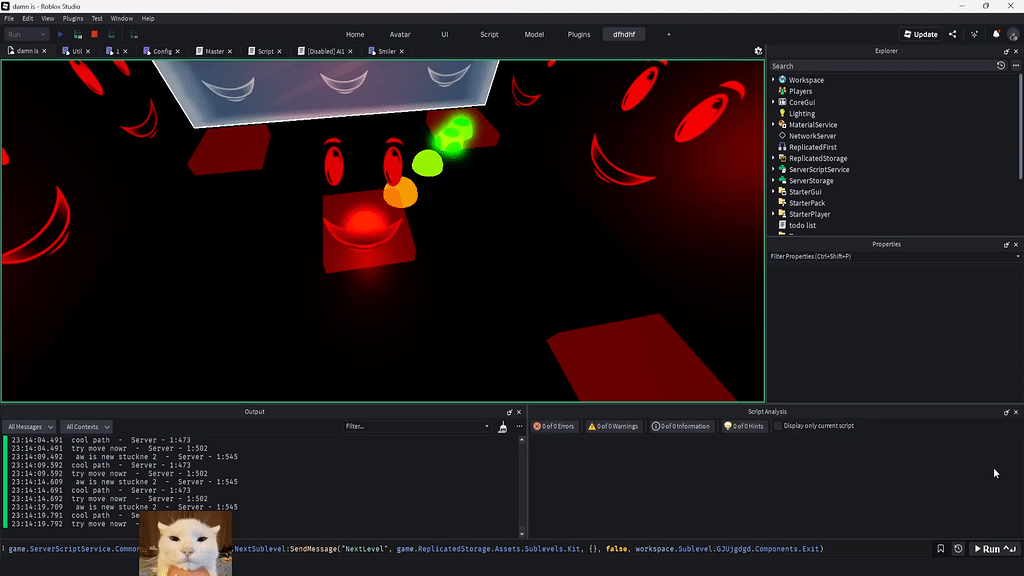Open Output panel more options ellipsis
Screen dimensions: 1024x576
click(519, 426)
